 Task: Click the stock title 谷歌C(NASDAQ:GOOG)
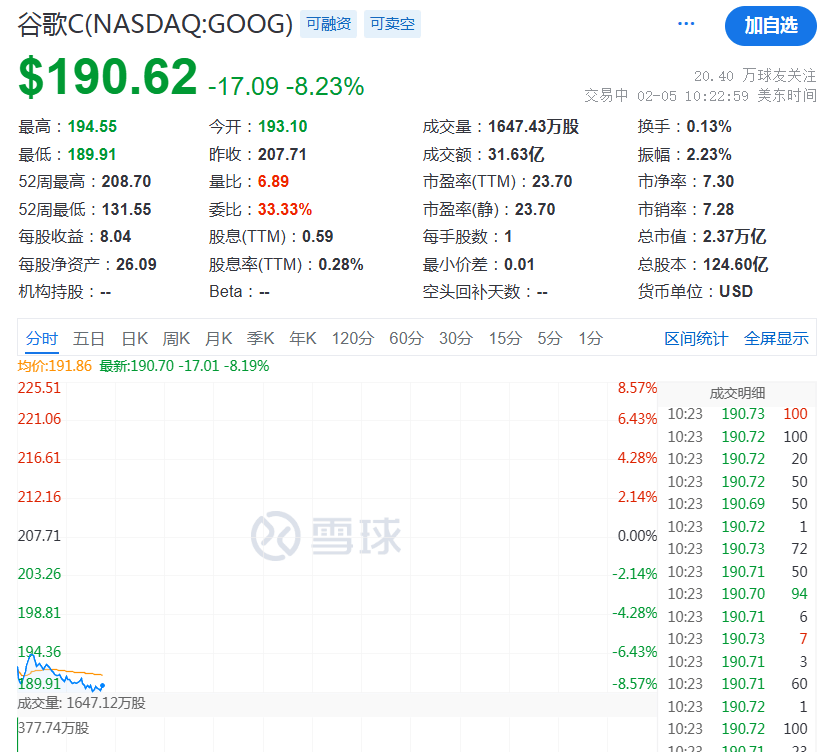tap(150, 23)
